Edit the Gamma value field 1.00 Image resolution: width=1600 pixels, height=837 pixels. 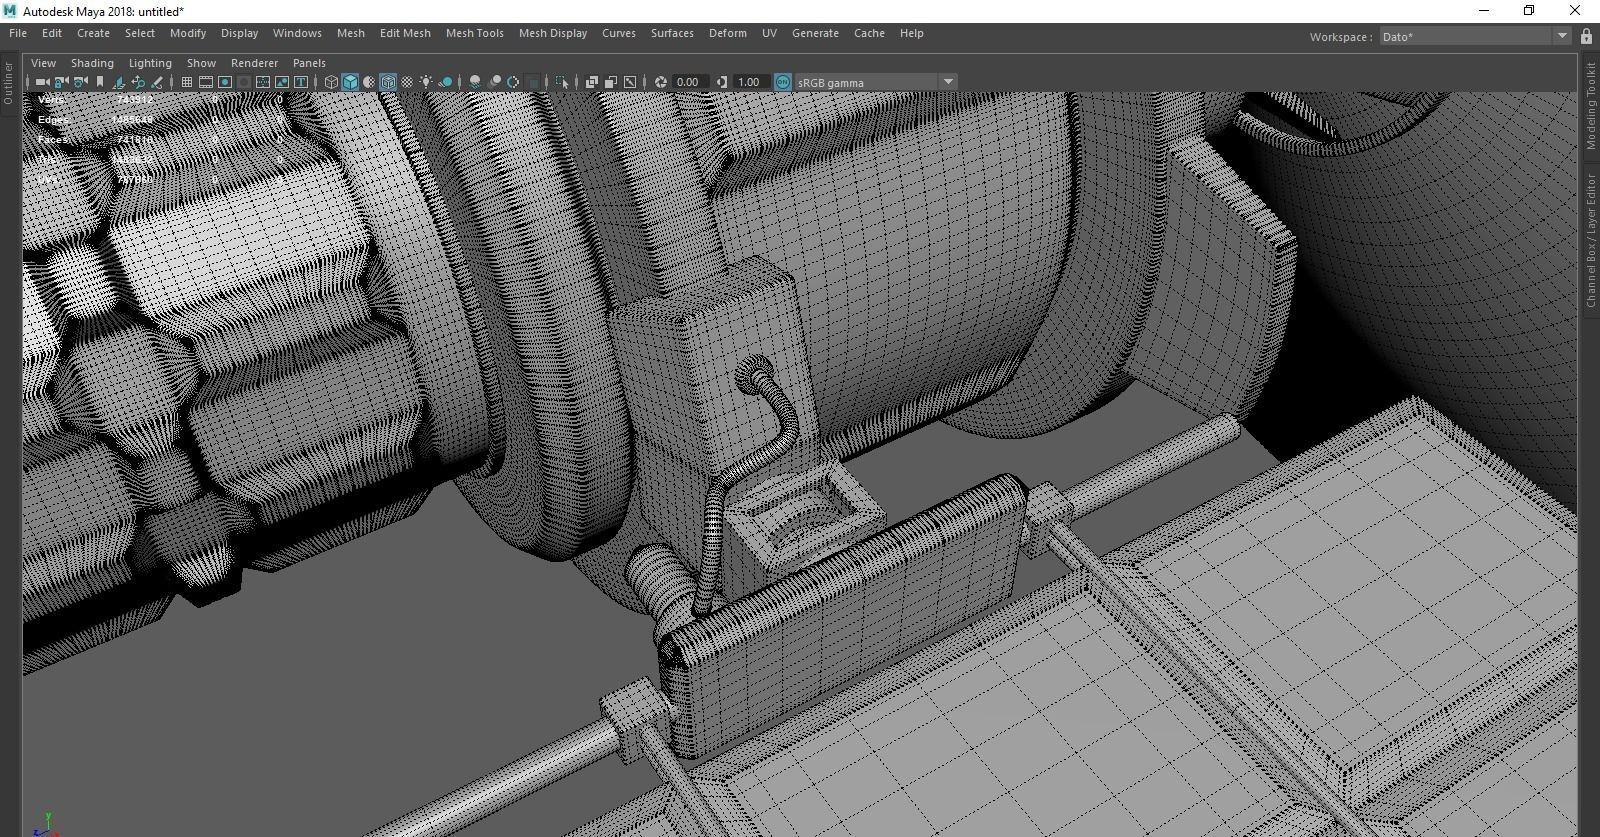(x=750, y=82)
